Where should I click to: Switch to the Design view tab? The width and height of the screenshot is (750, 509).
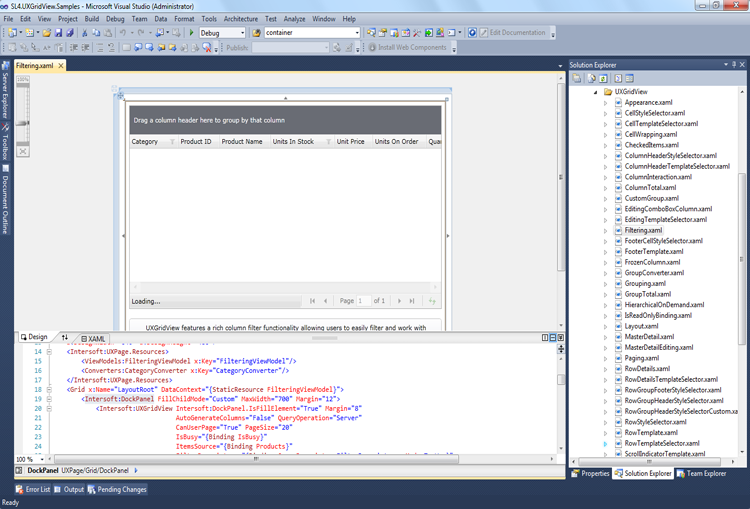[x=34, y=337]
